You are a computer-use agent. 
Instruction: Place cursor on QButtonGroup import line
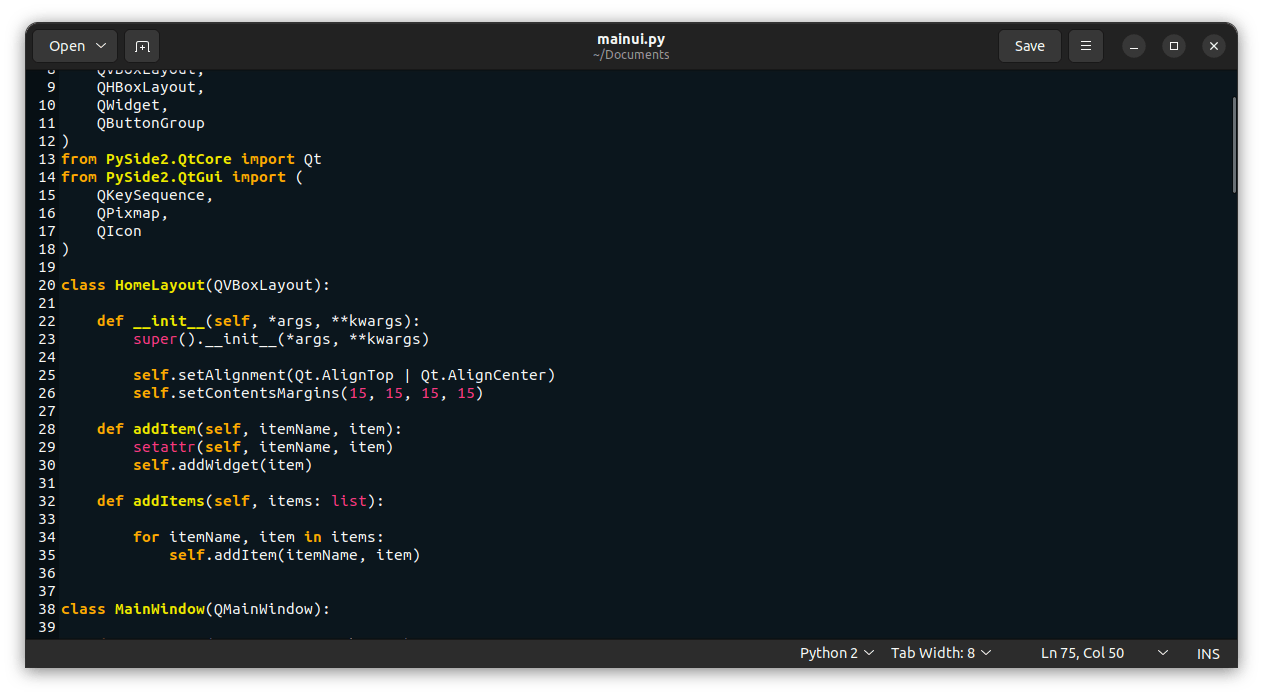pyautogui.click(x=150, y=123)
